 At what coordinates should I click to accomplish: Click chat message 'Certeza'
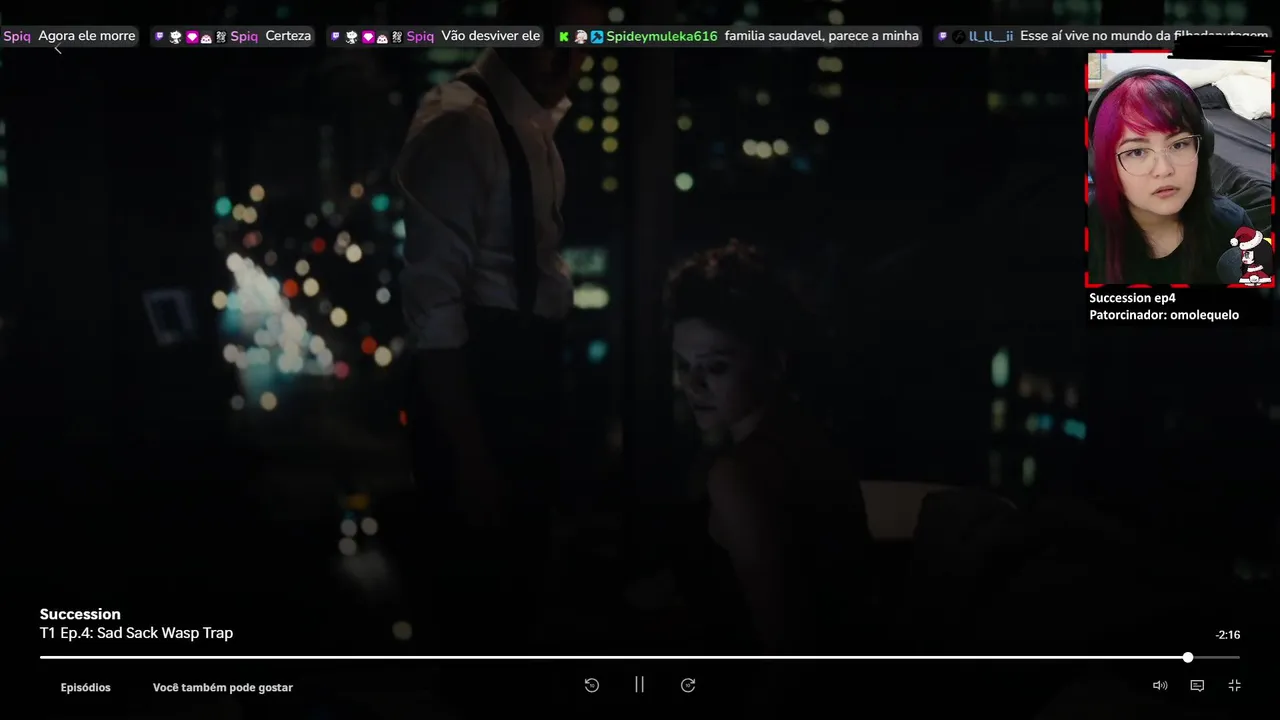pos(288,36)
